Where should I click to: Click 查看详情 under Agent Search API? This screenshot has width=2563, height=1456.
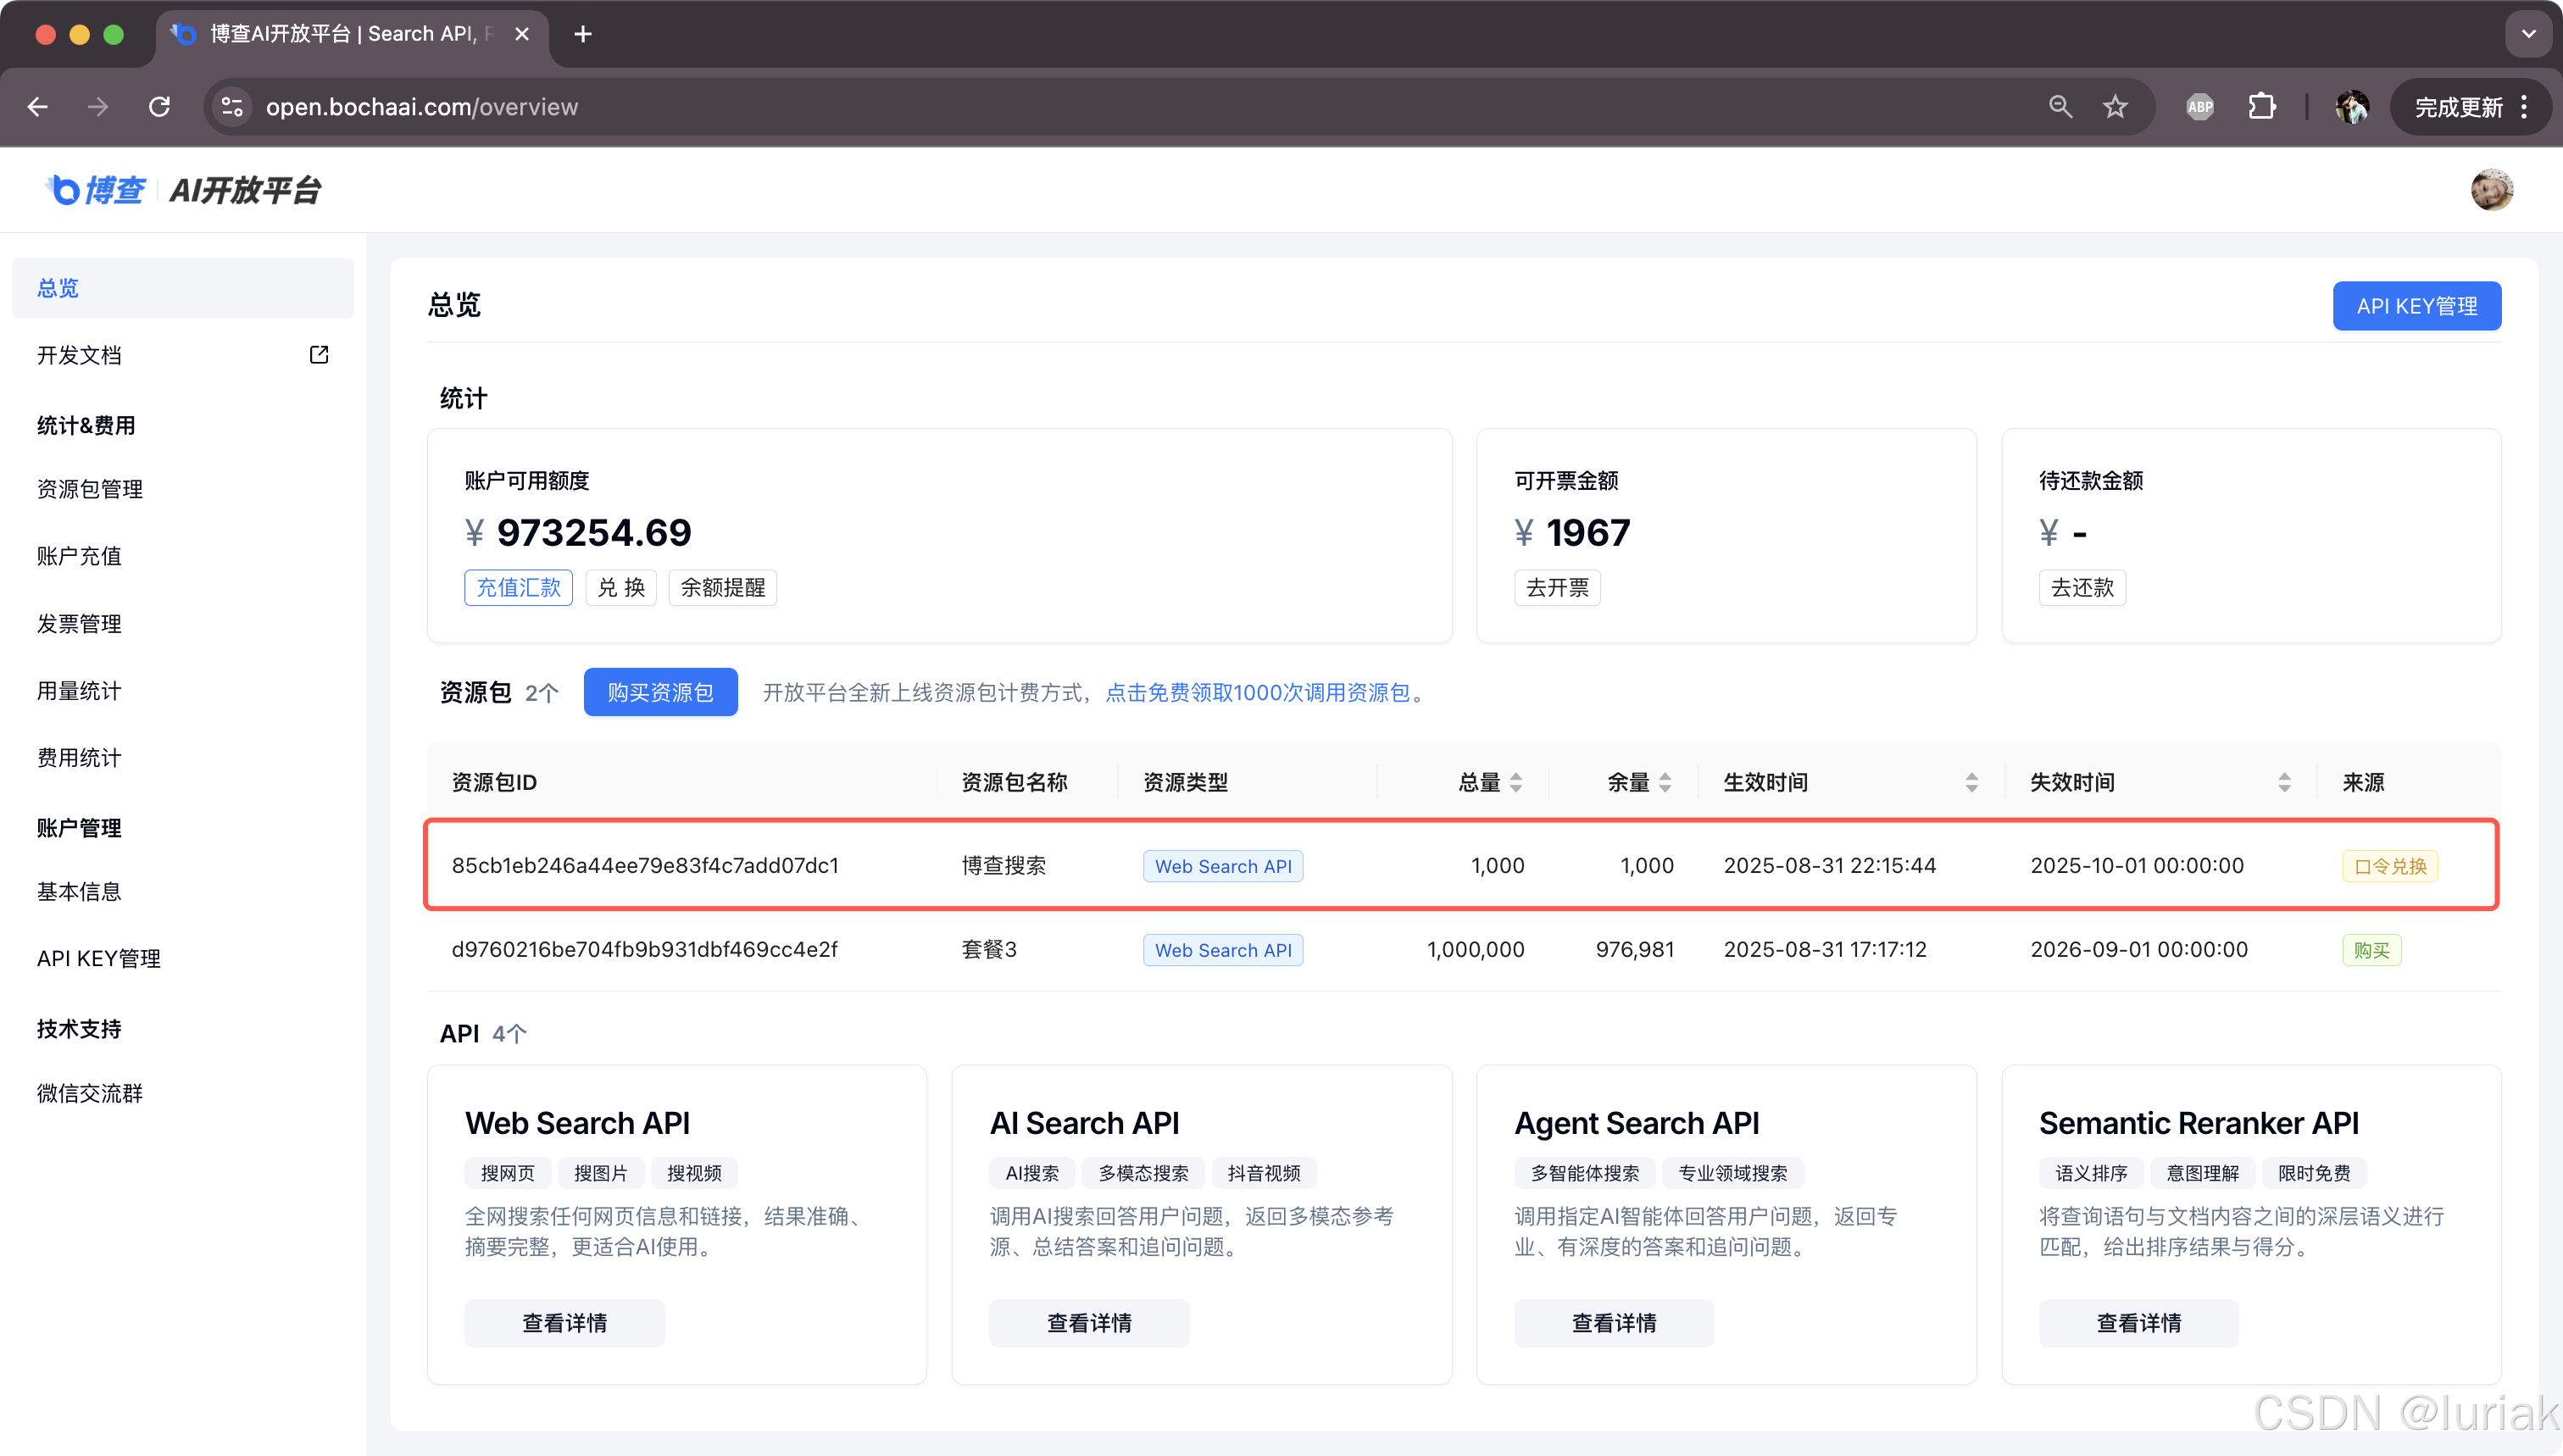click(1614, 1324)
